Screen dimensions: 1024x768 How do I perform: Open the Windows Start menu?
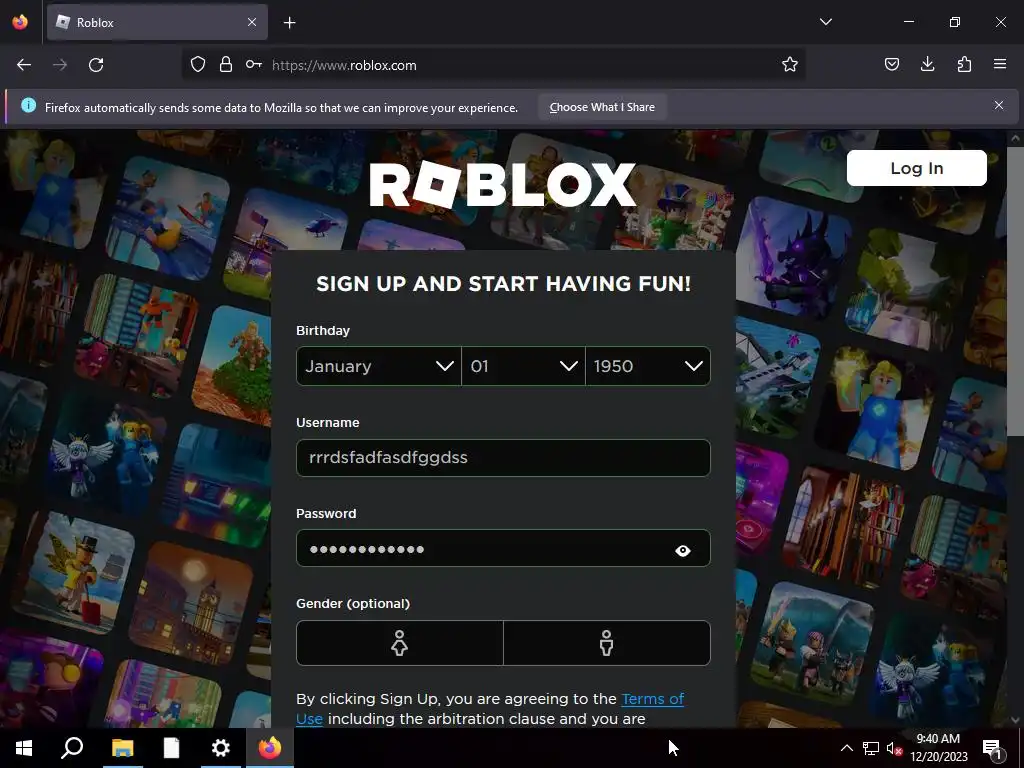pyautogui.click(x=24, y=748)
